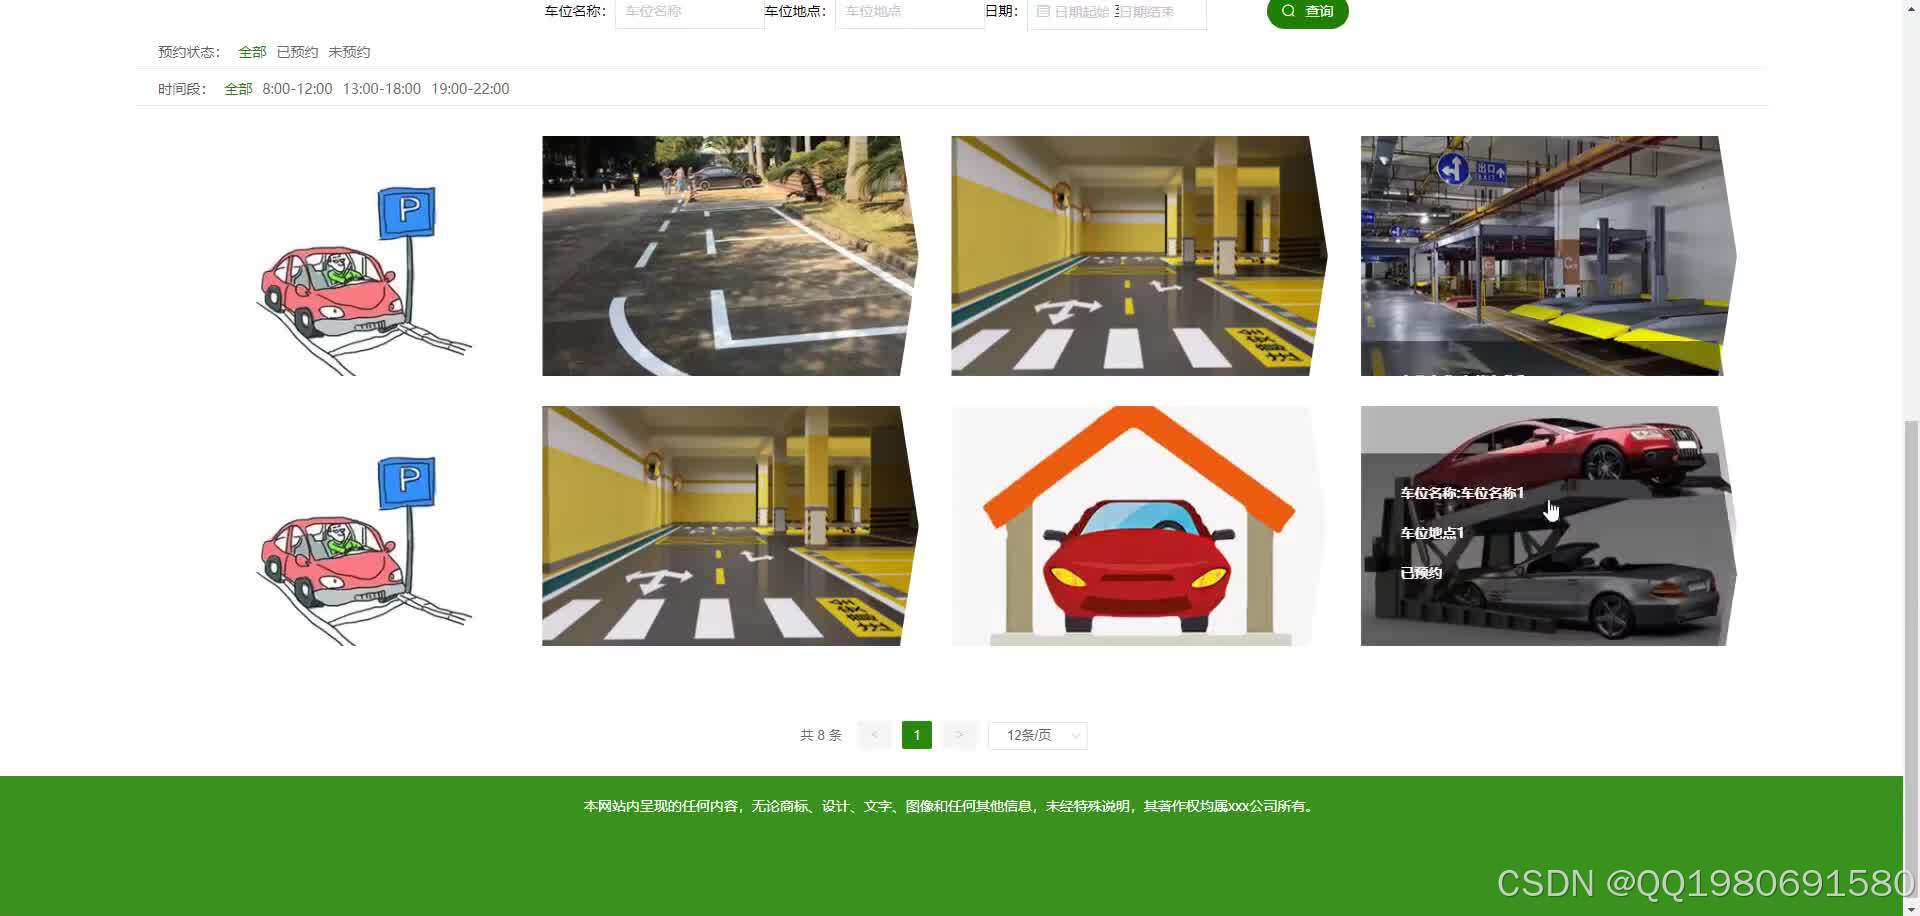Select 未预约 reservation status filter

[348, 51]
